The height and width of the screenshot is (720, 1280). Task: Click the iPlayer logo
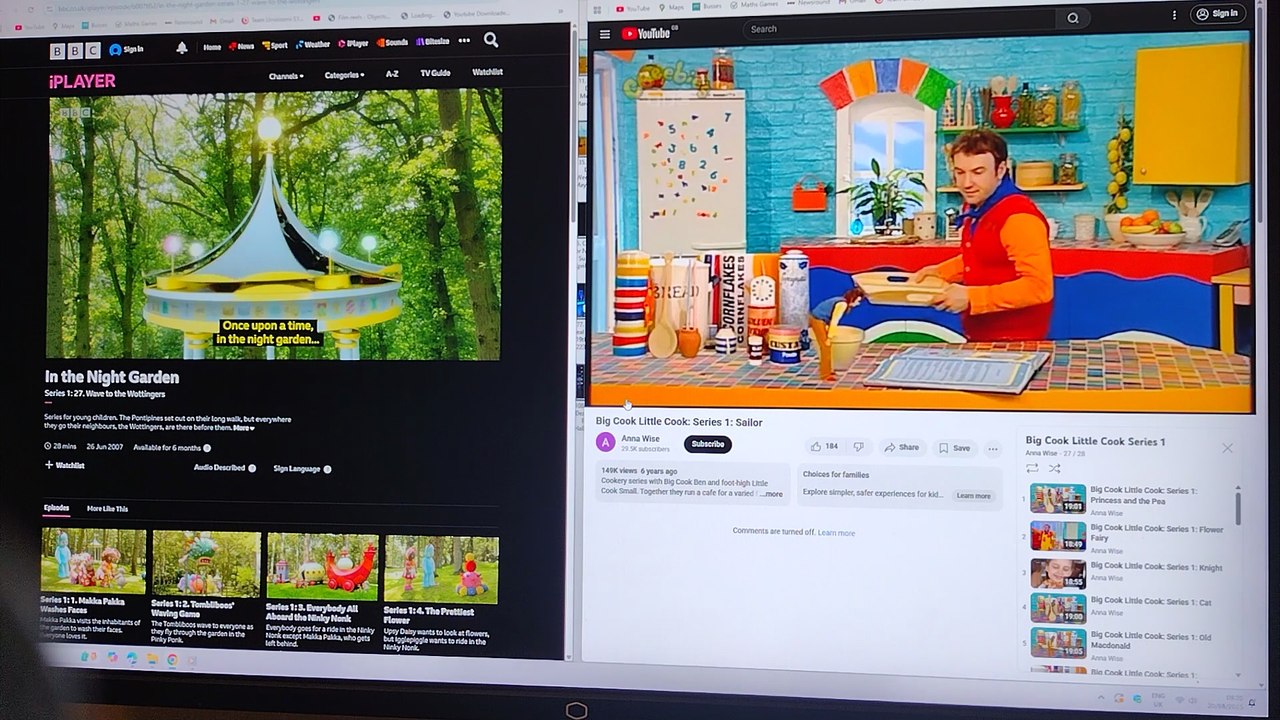click(x=82, y=81)
